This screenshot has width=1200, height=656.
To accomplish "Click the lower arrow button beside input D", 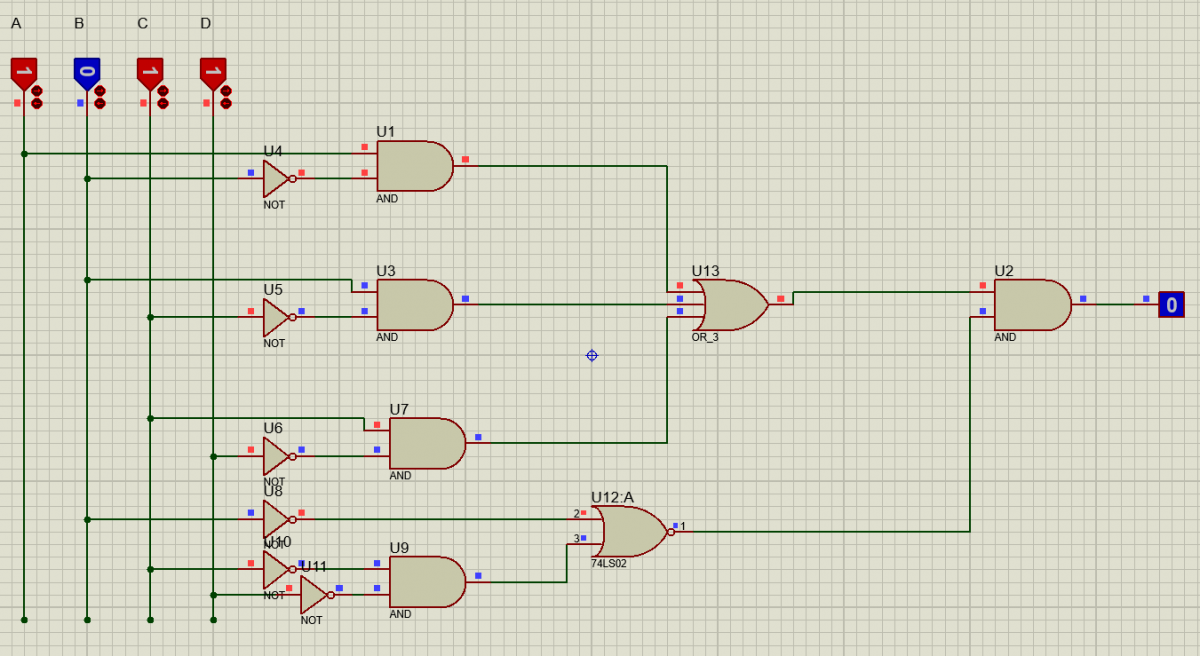I will coord(226,103).
